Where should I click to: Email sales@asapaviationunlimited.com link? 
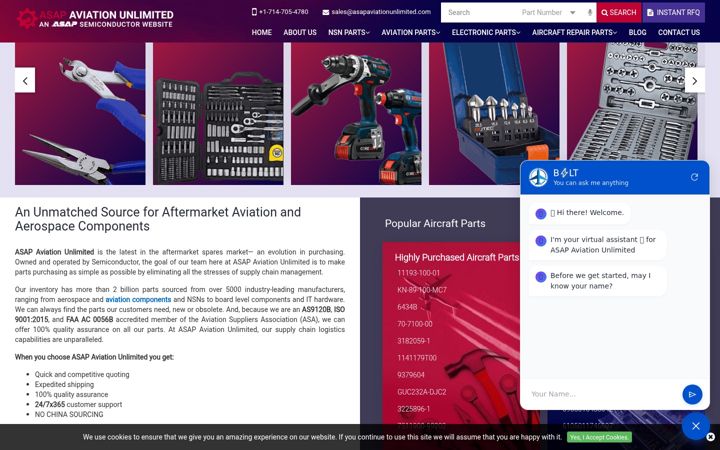[x=381, y=12]
